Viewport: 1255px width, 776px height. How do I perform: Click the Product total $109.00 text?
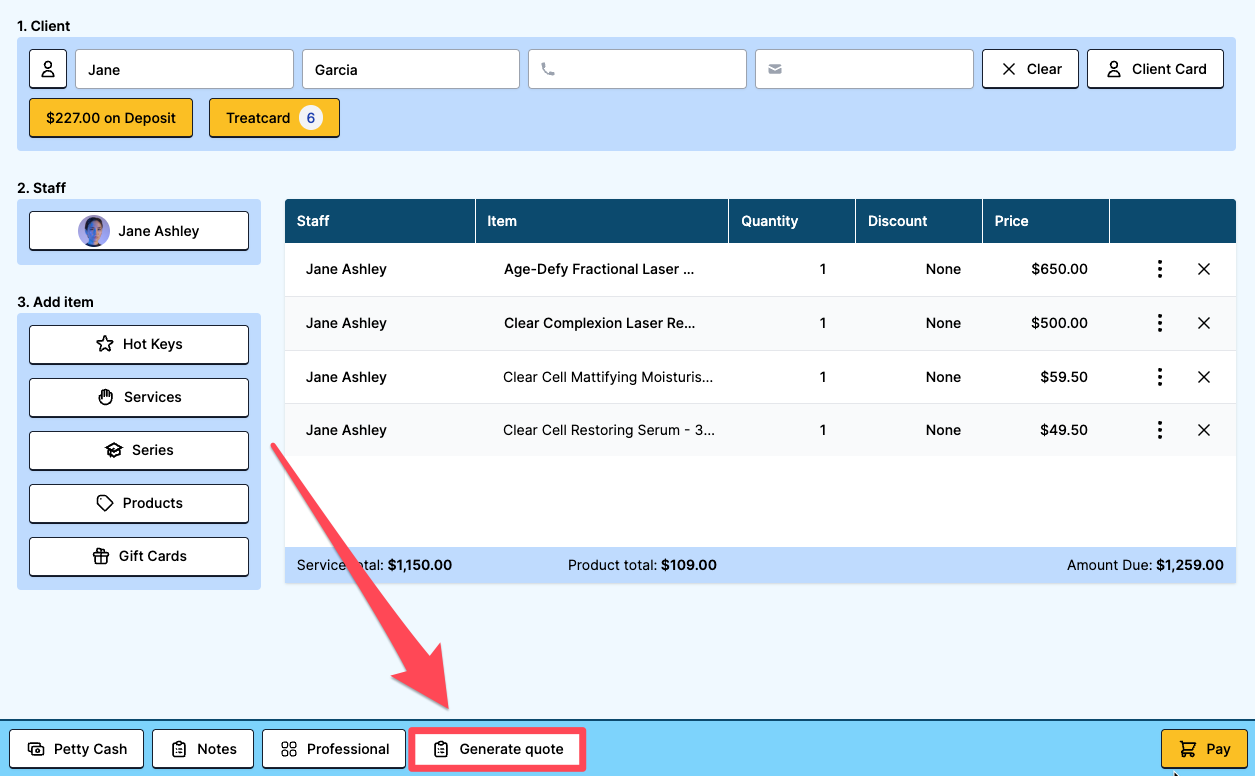click(642, 565)
